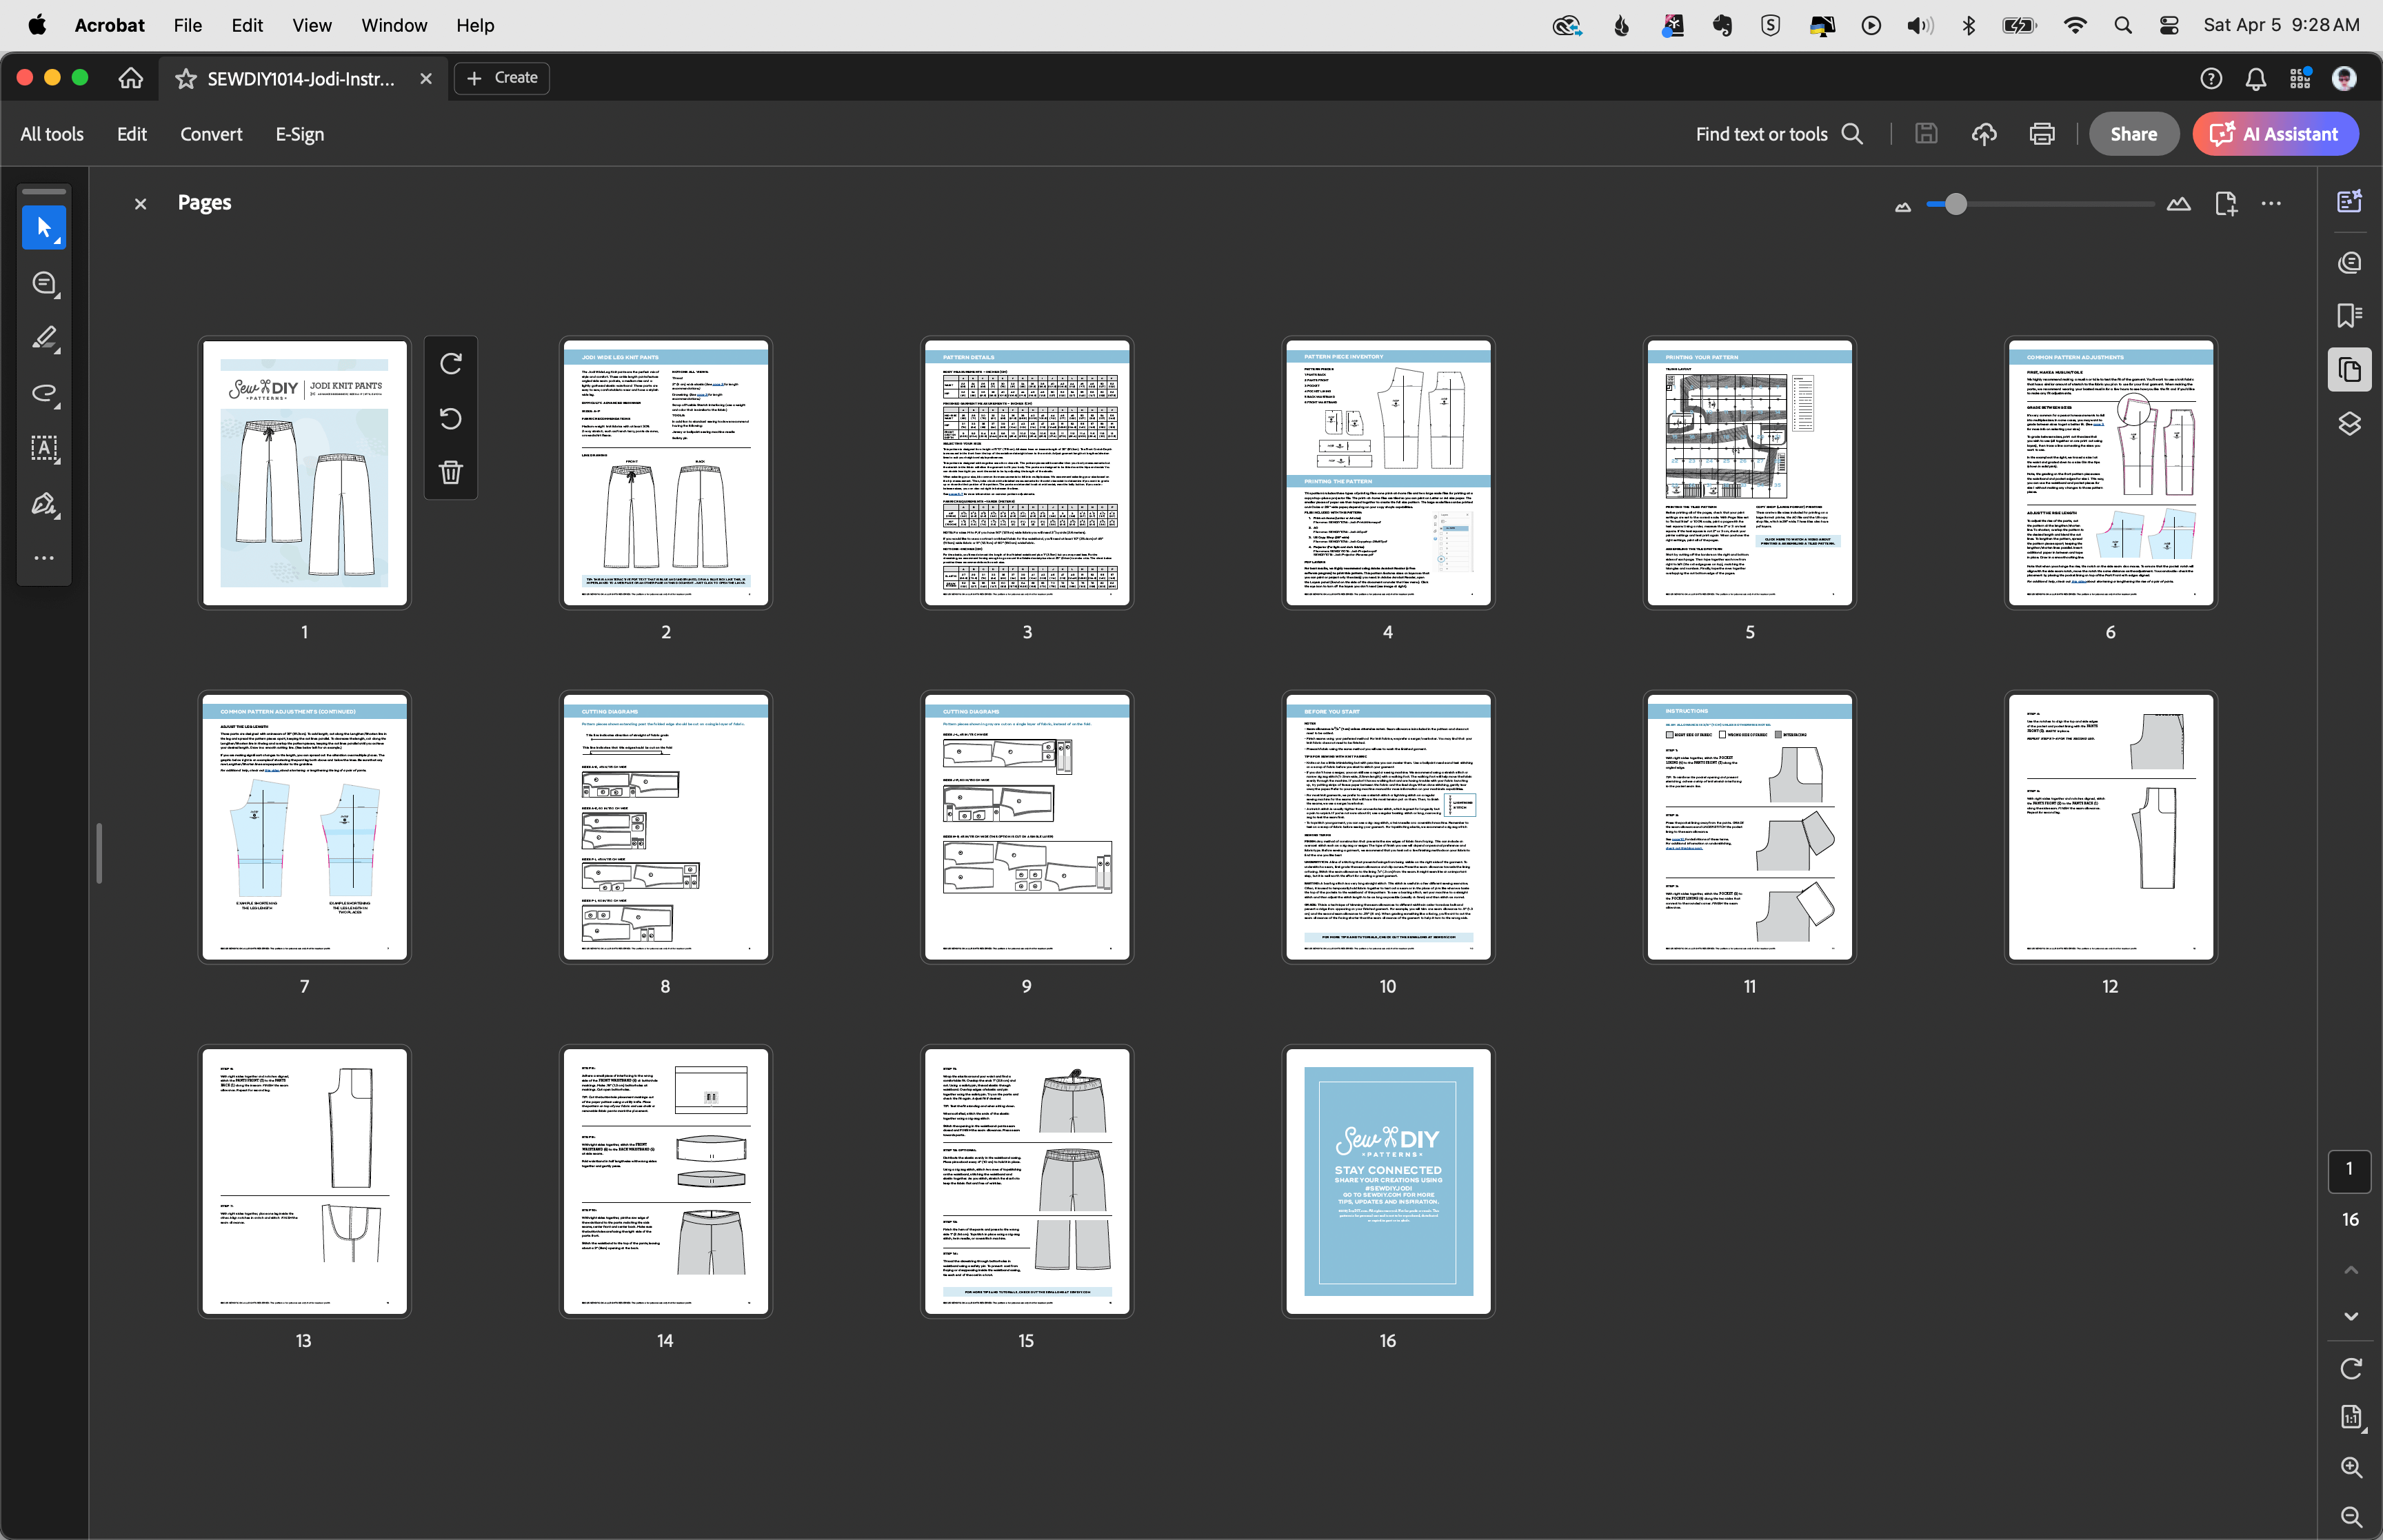Click the save file icon
Screen dimensions: 2383x1540
coord(1926,134)
